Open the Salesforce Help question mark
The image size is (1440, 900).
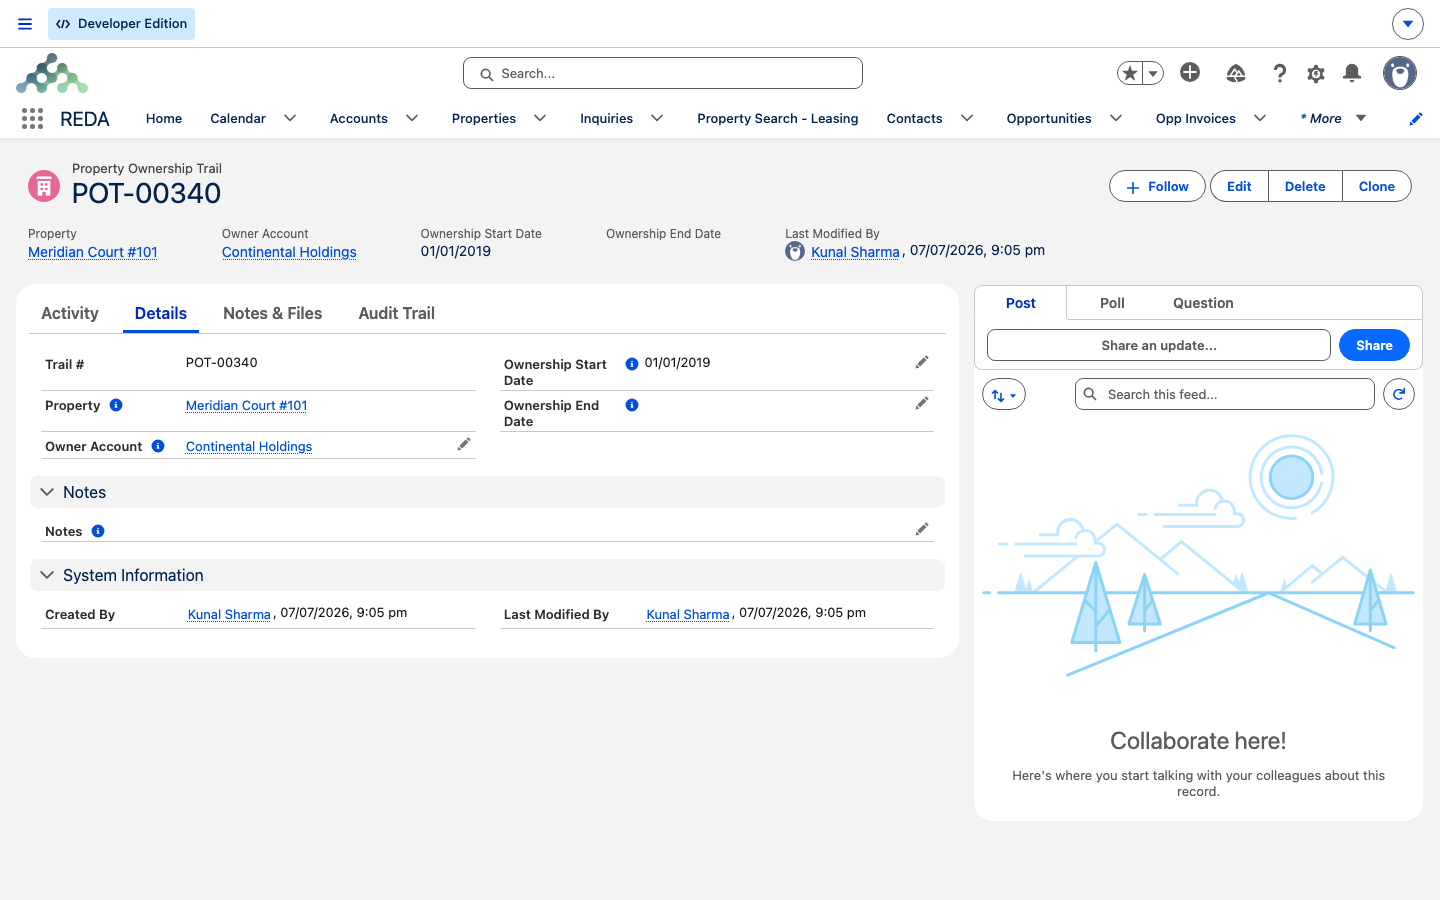point(1279,73)
